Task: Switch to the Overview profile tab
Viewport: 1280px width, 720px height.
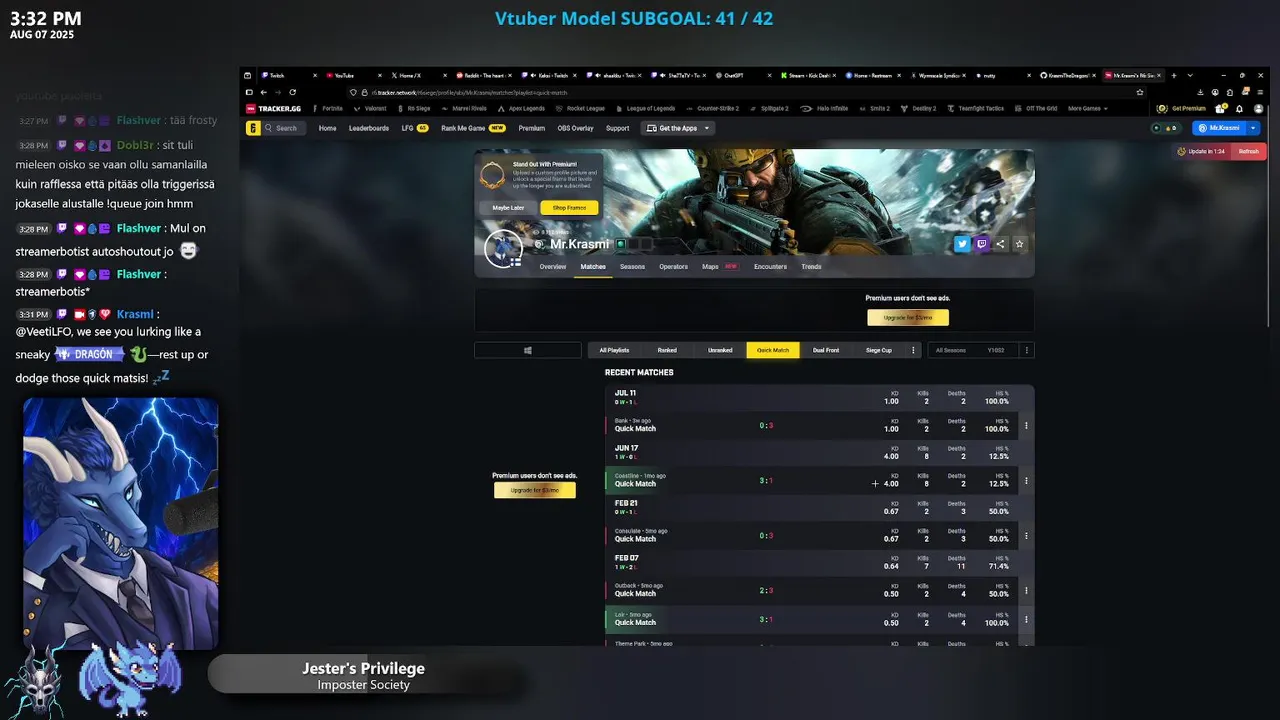Action: click(553, 267)
